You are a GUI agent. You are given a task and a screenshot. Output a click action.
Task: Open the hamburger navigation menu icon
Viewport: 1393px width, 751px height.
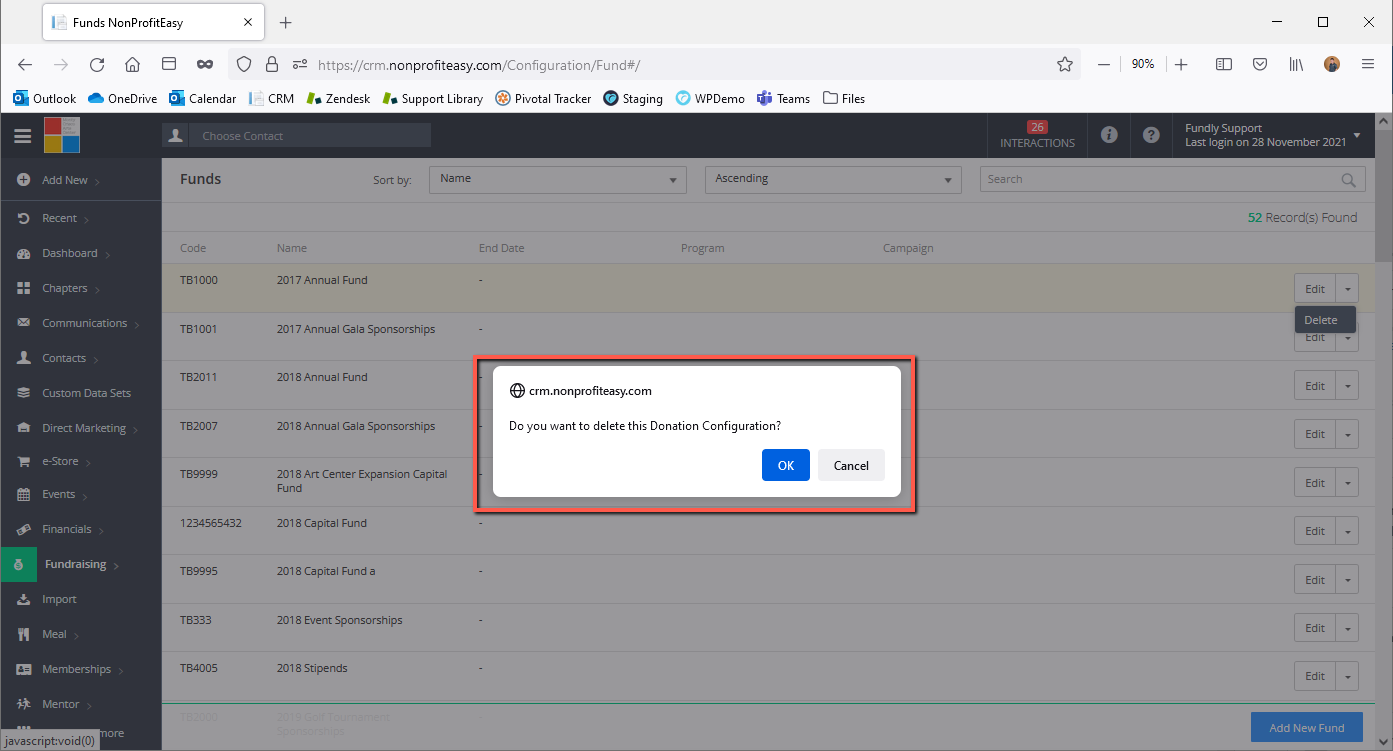[x=22, y=136]
